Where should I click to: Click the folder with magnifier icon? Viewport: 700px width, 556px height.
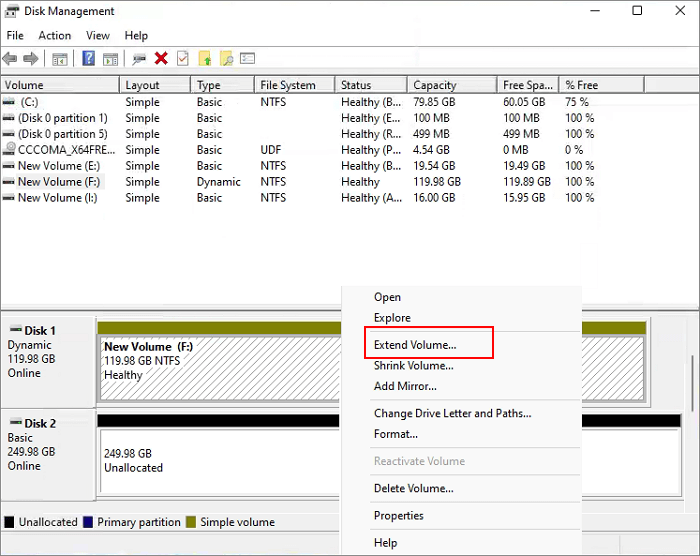click(x=226, y=59)
